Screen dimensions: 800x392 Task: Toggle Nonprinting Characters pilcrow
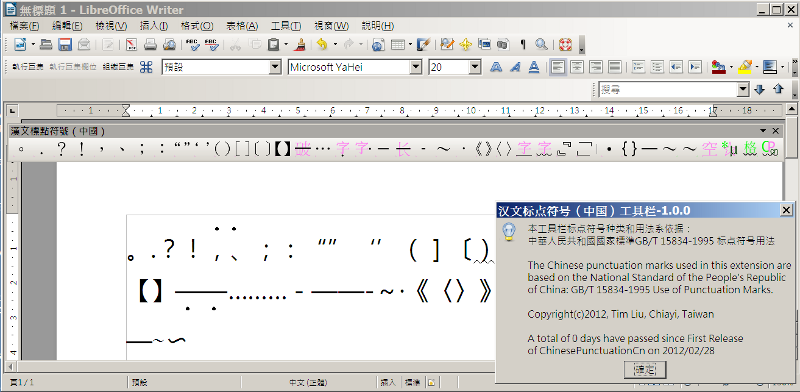pyautogui.click(x=522, y=45)
